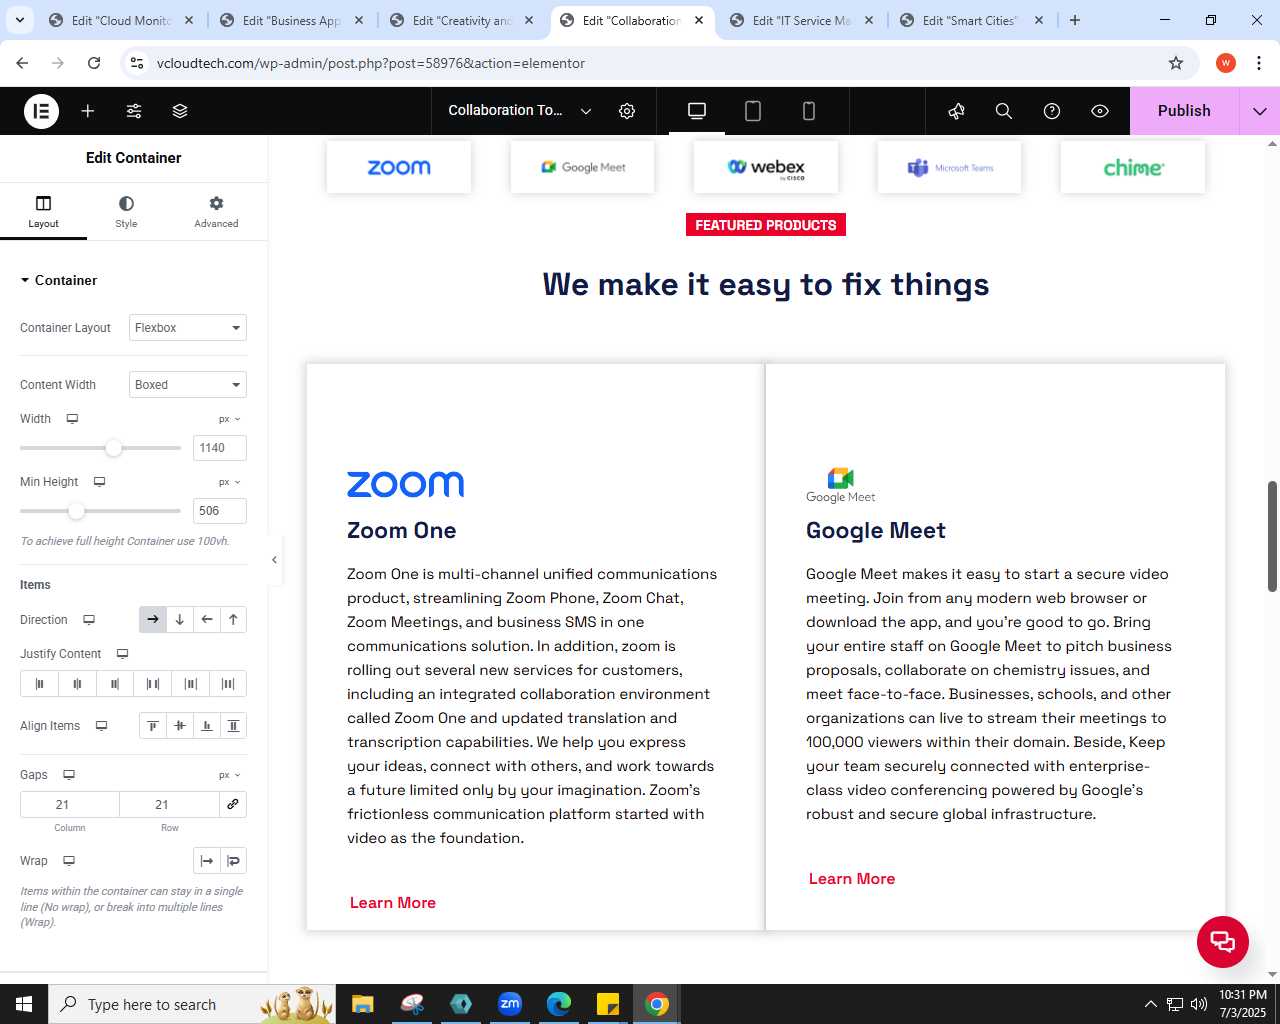The width and height of the screenshot is (1280, 1024).
Task: Click the Publish button
Action: tap(1184, 111)
